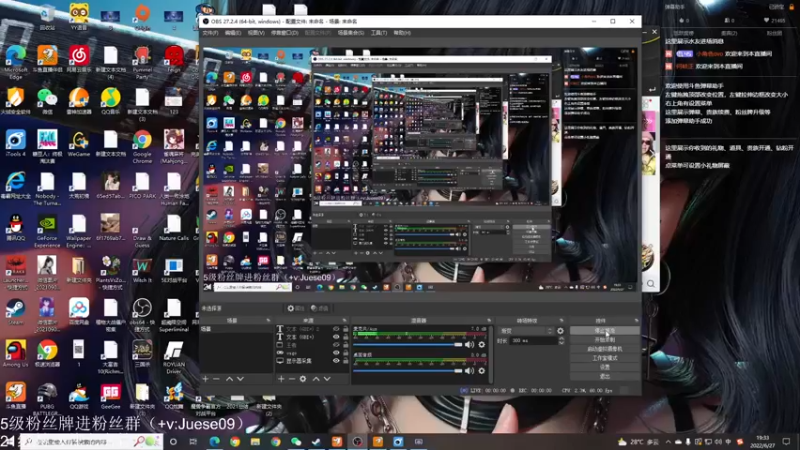The width and height of the screenshot is (800, 450).
Task: Open Google Chrome desktop shortcut
Action: click(142, 146)
